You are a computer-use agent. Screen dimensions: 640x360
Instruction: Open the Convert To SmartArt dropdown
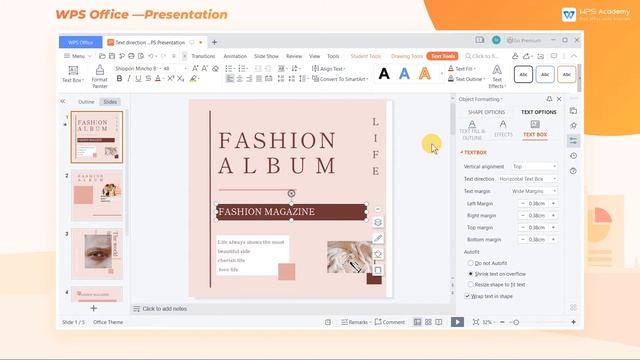click(x=340, y=79)
